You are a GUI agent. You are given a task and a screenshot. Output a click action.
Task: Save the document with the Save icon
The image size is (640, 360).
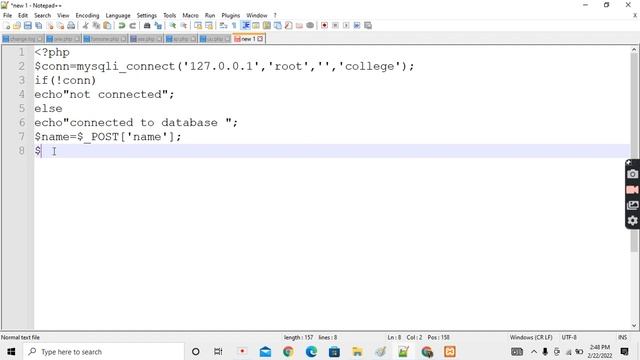[28, 26]
